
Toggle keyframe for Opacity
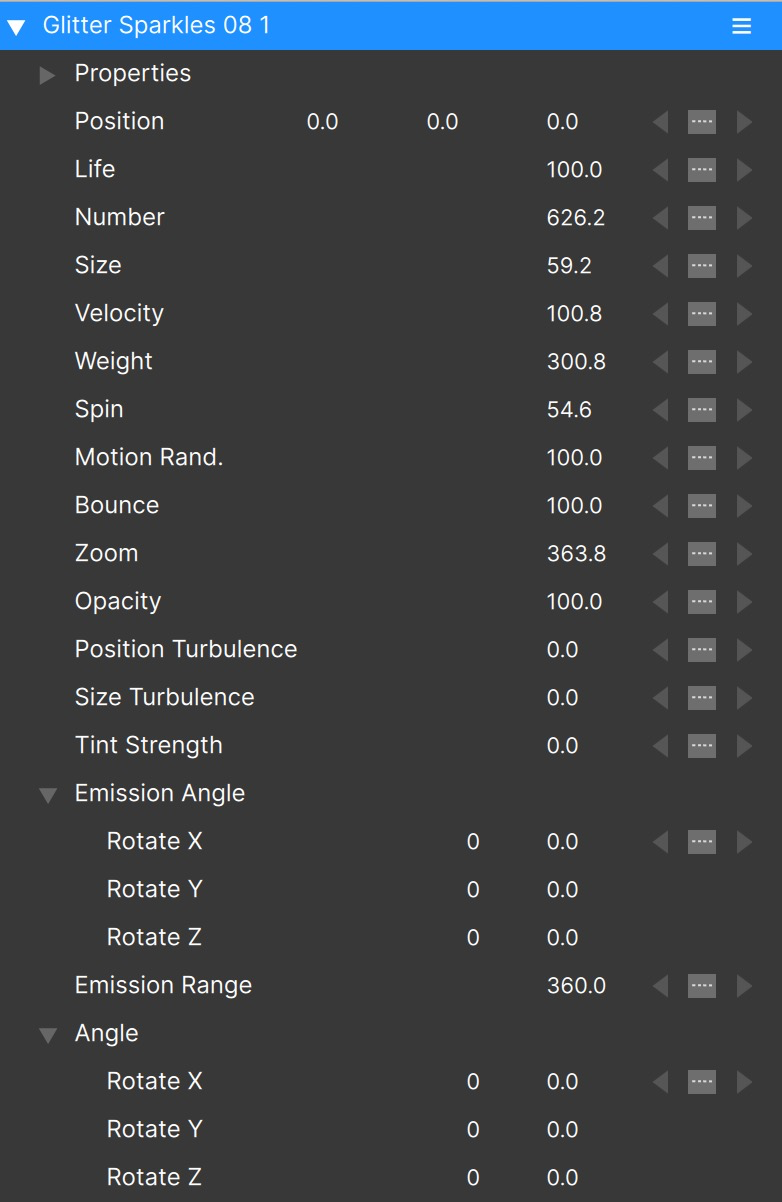coord(702,602)
